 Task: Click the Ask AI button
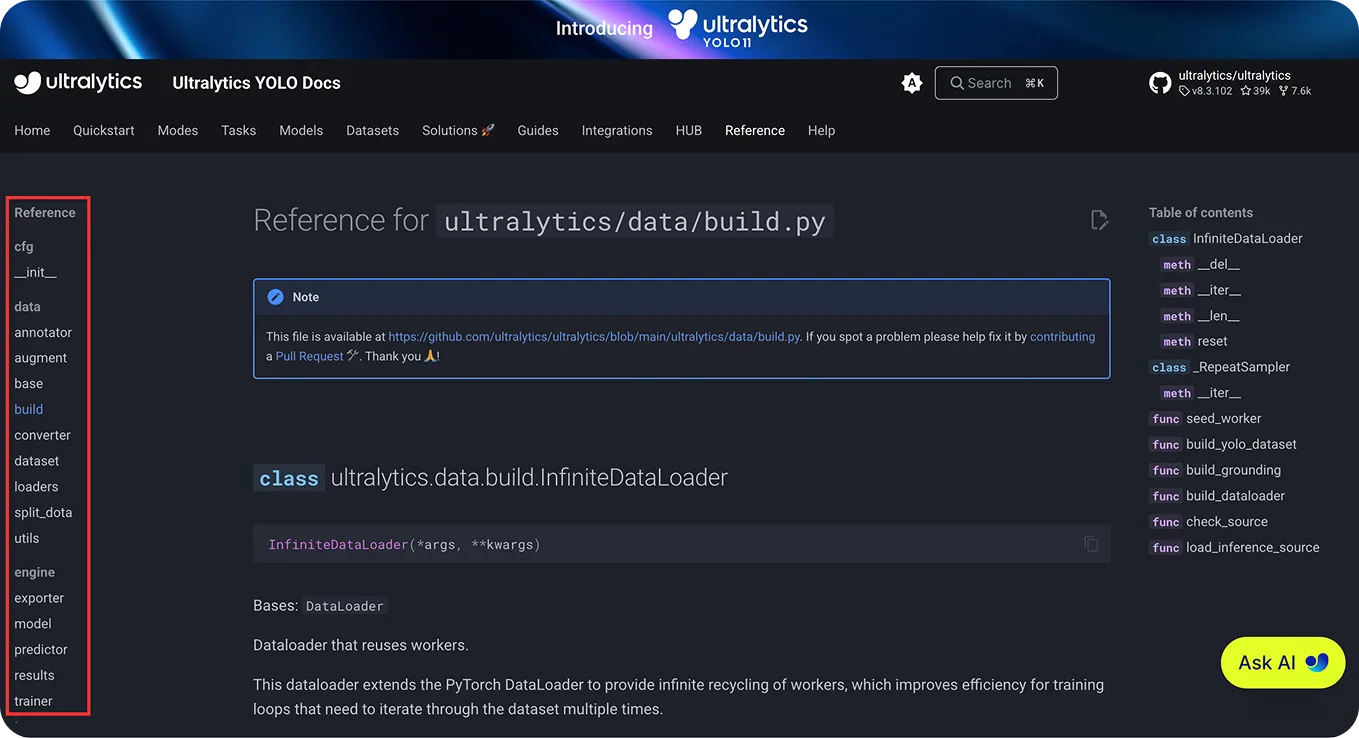[1282, 662]
